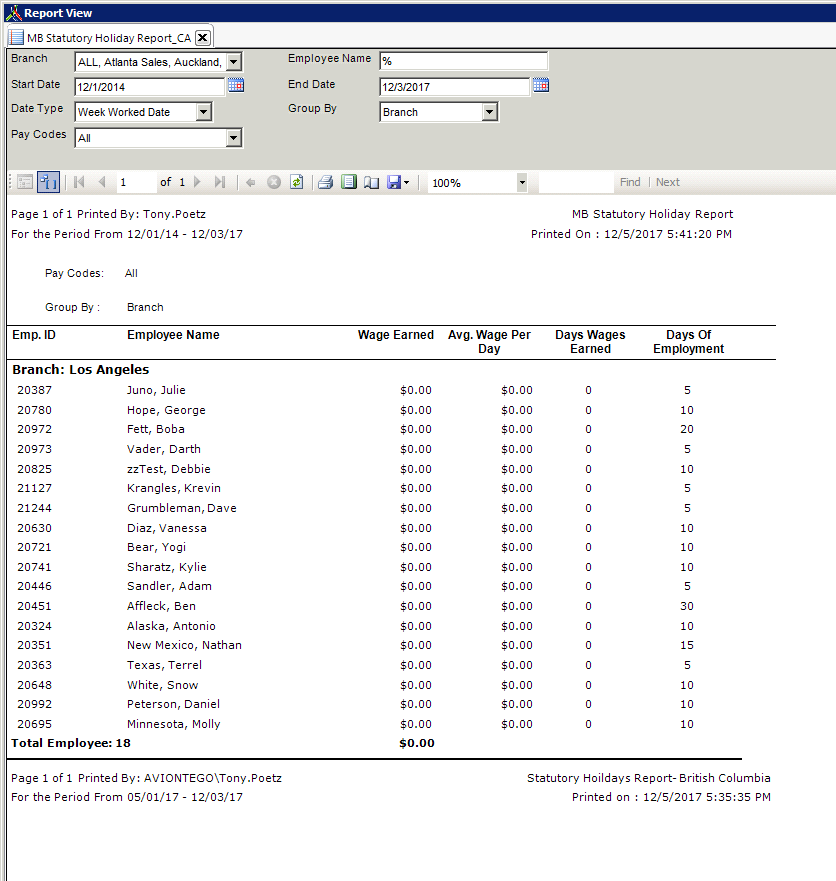Toggle the document map icon
This screenshot has width=836, height=881.
48,182
